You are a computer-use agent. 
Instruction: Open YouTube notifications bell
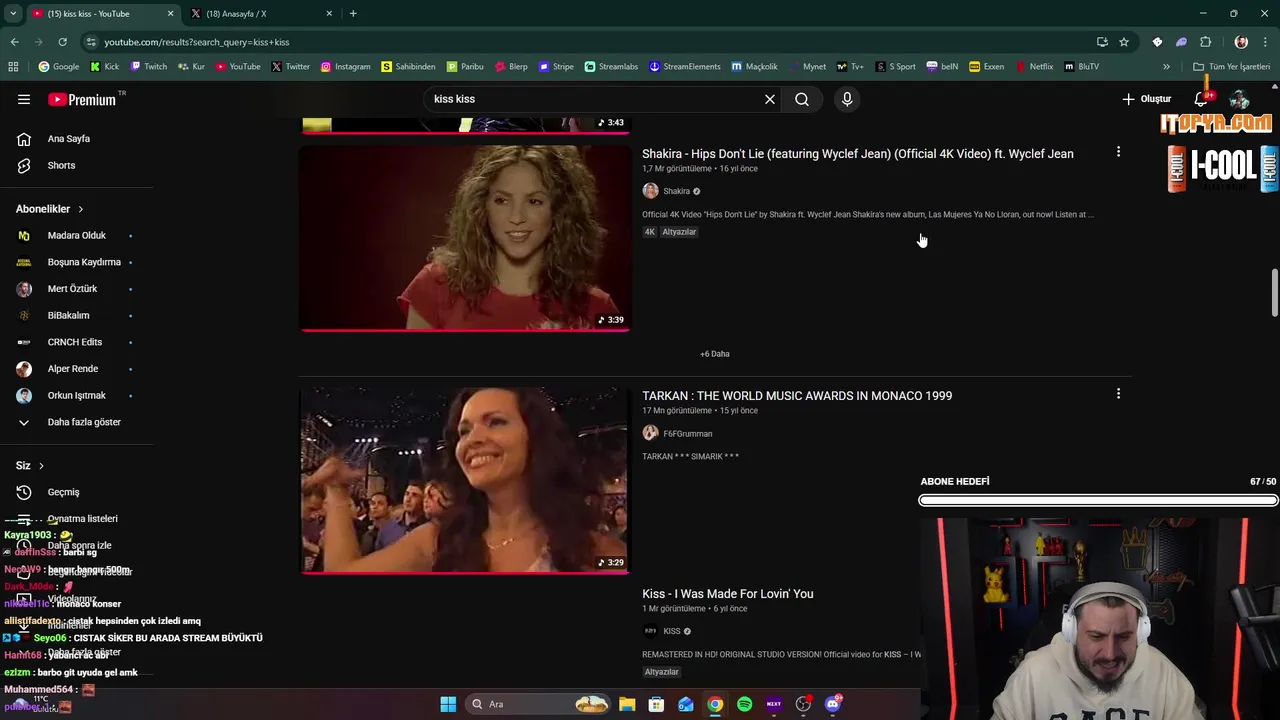point(1202,99)
